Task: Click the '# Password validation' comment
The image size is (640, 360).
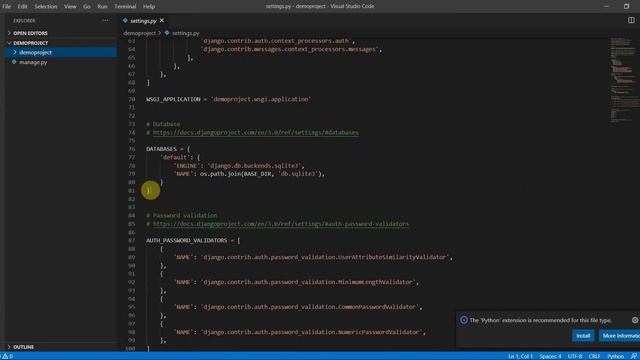Action: [x=182, y=216]
